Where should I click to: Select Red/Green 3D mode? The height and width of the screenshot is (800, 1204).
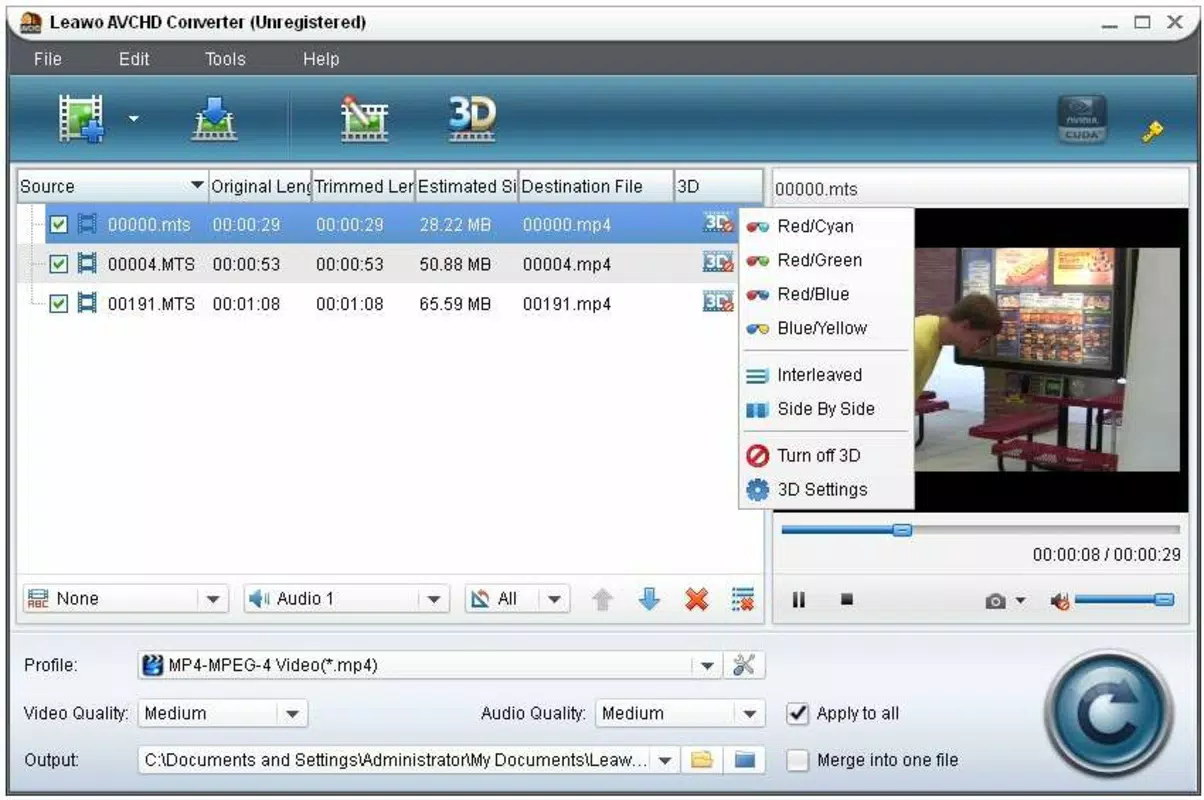825,260
